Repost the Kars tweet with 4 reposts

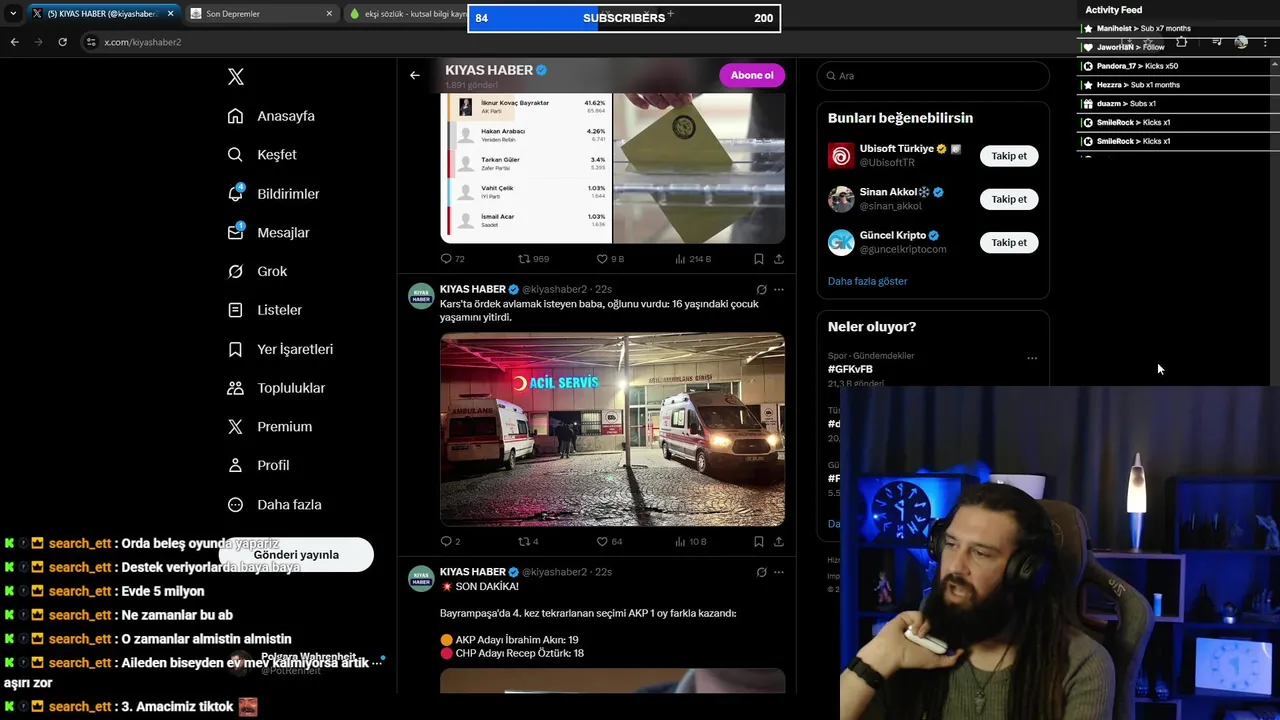pyautogui.click(x=528, y=542)
